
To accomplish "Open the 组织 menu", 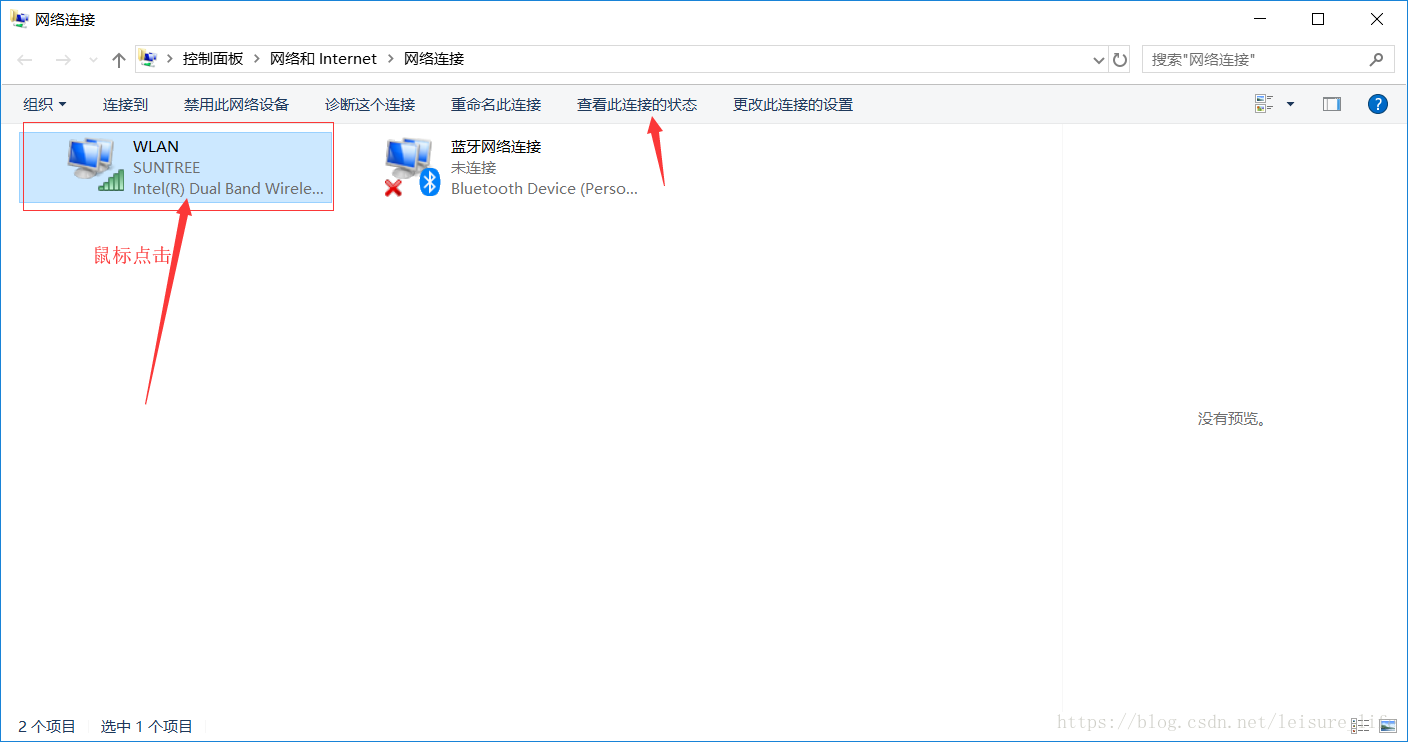I will pyautogui.click(x=45, y=104).
